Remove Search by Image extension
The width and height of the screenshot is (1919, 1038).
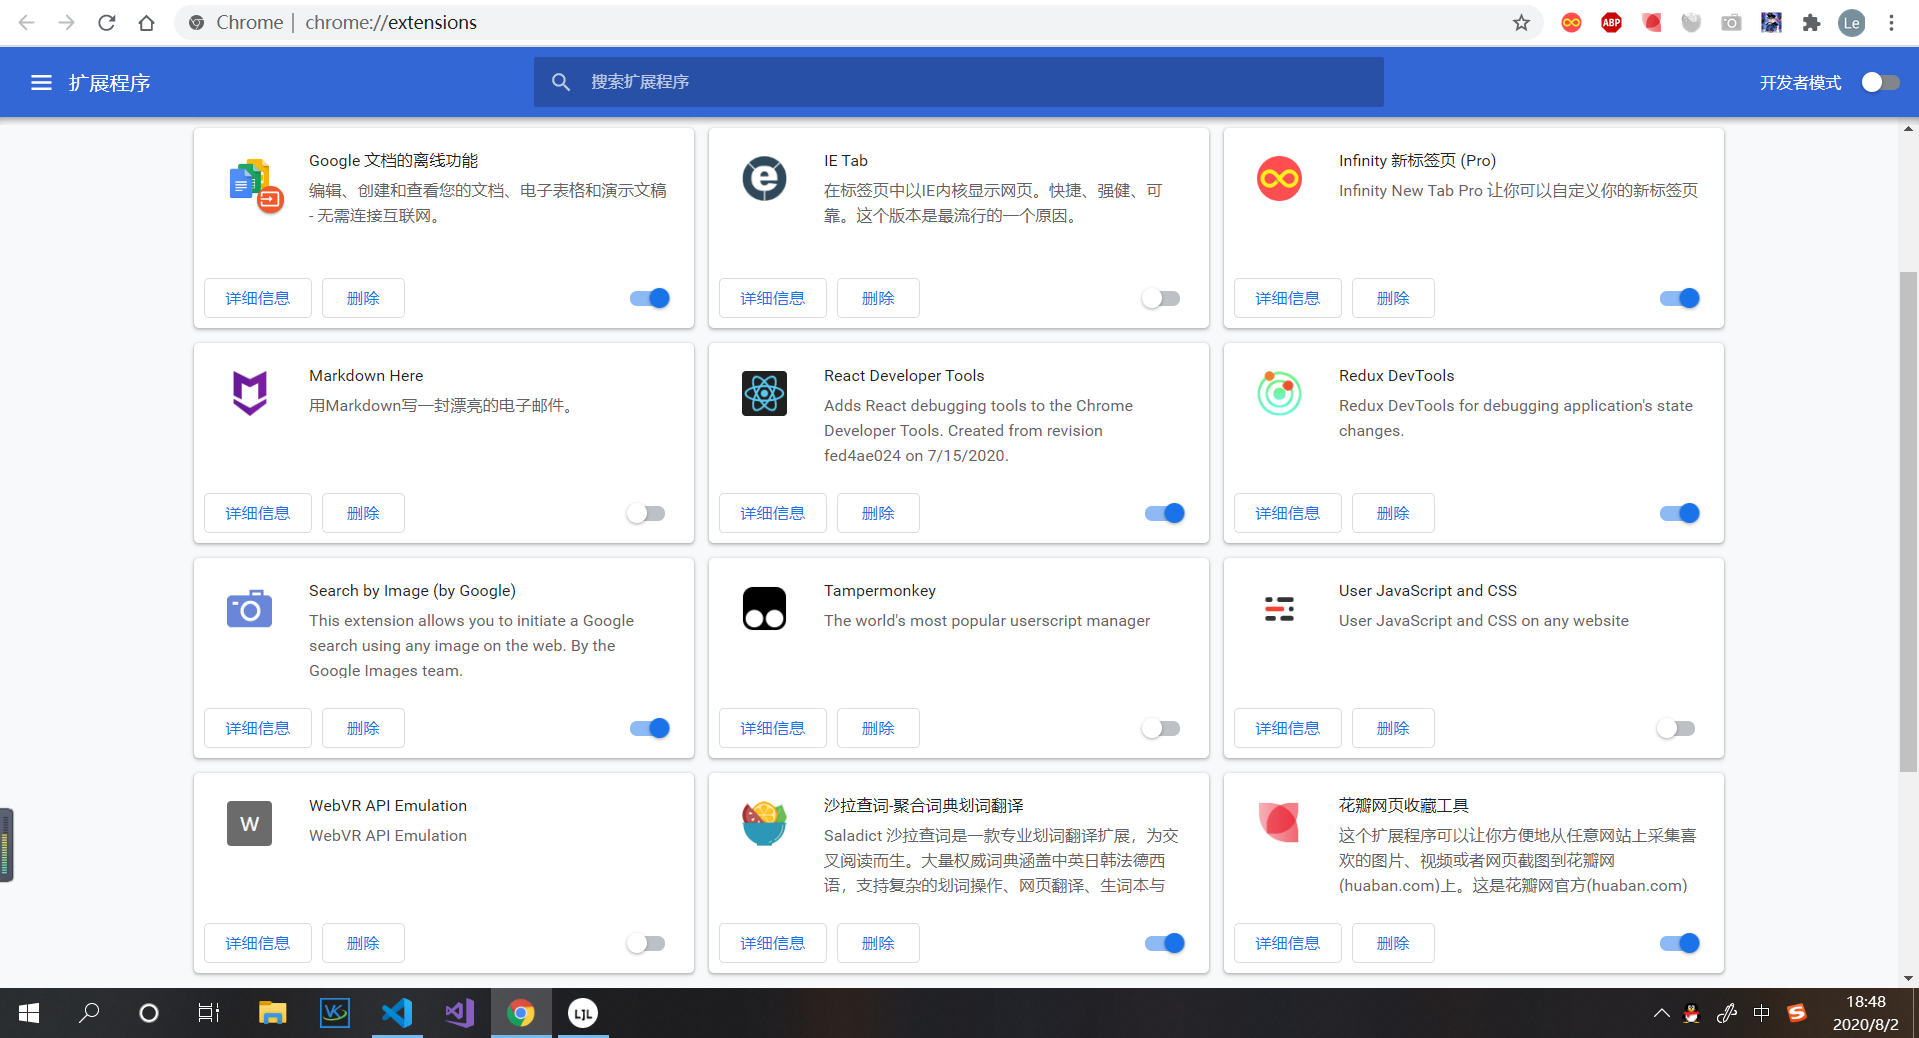click(x=363, y=728)
